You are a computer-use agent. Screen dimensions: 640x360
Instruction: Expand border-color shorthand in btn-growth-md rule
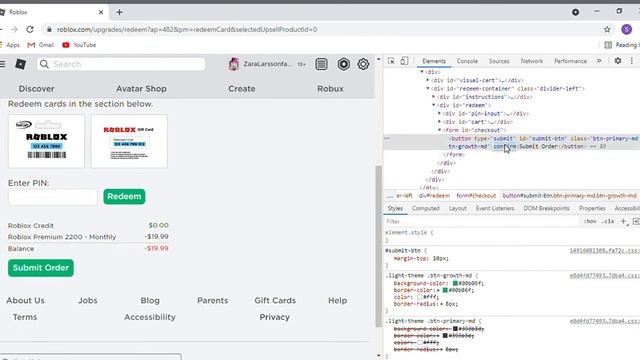439,290
